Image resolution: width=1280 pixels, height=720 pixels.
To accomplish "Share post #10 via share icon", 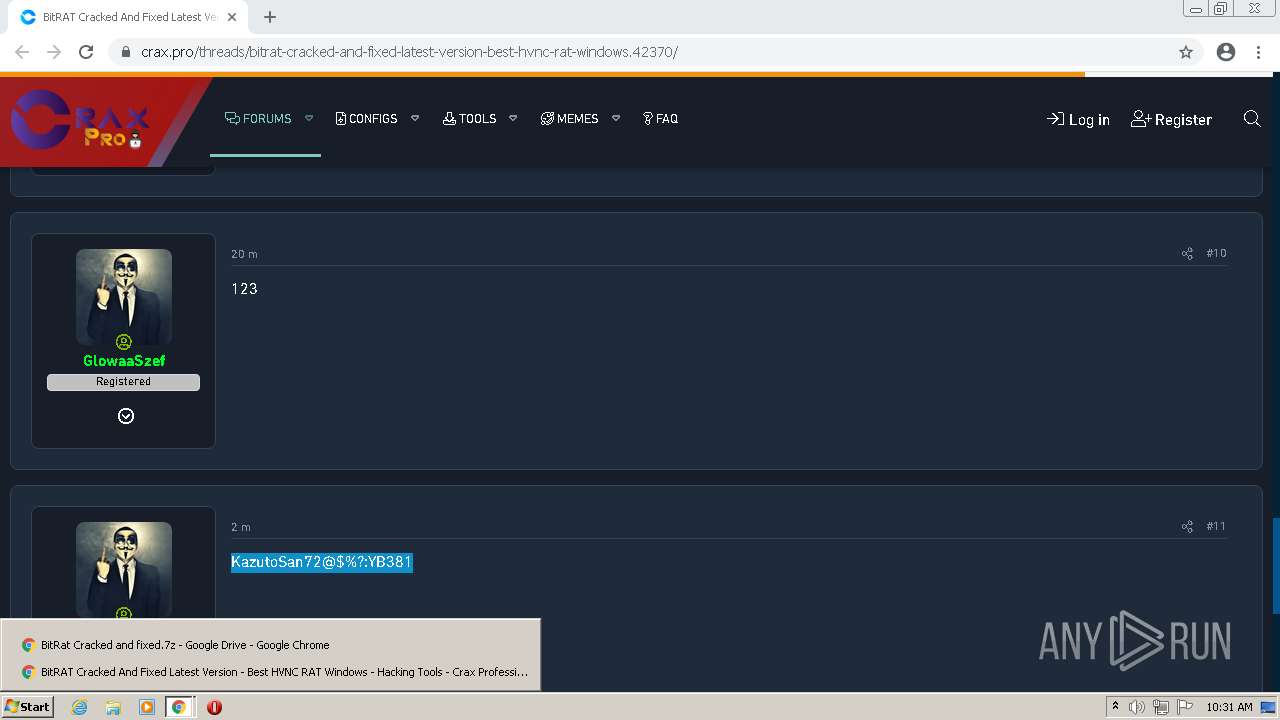I will 1187,254.
